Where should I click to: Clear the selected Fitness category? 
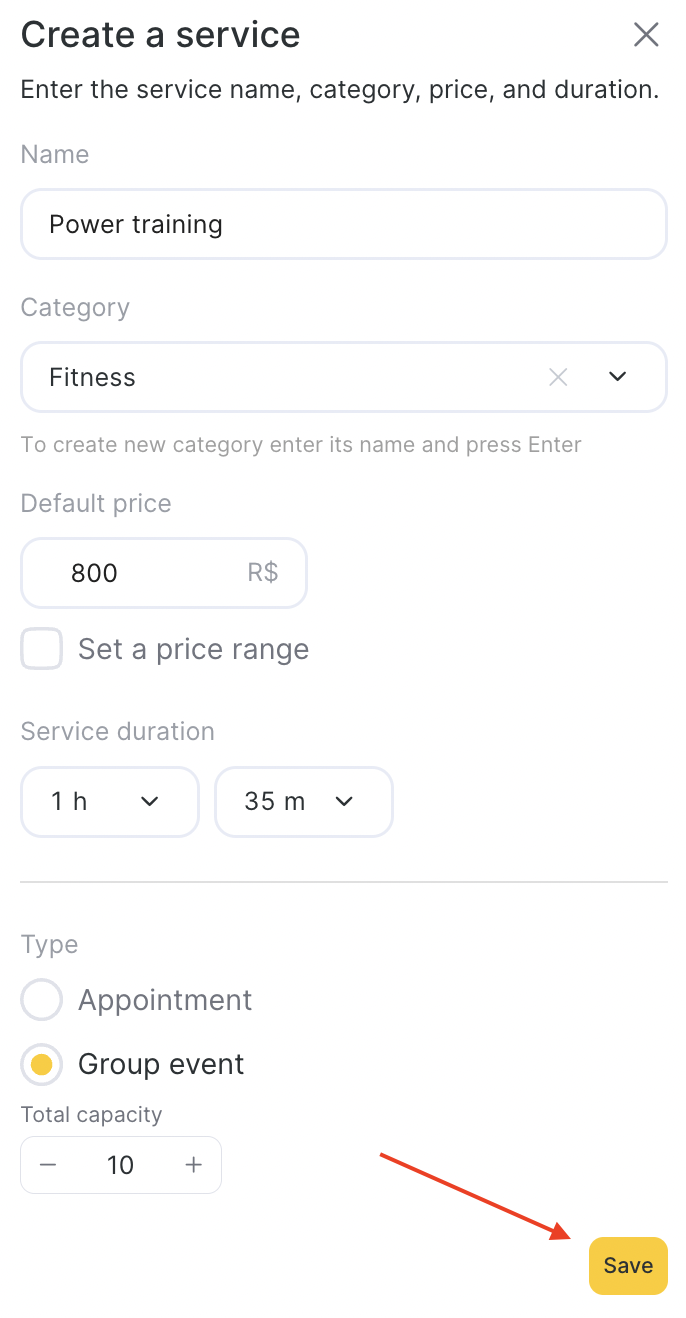tap(558, 377)
